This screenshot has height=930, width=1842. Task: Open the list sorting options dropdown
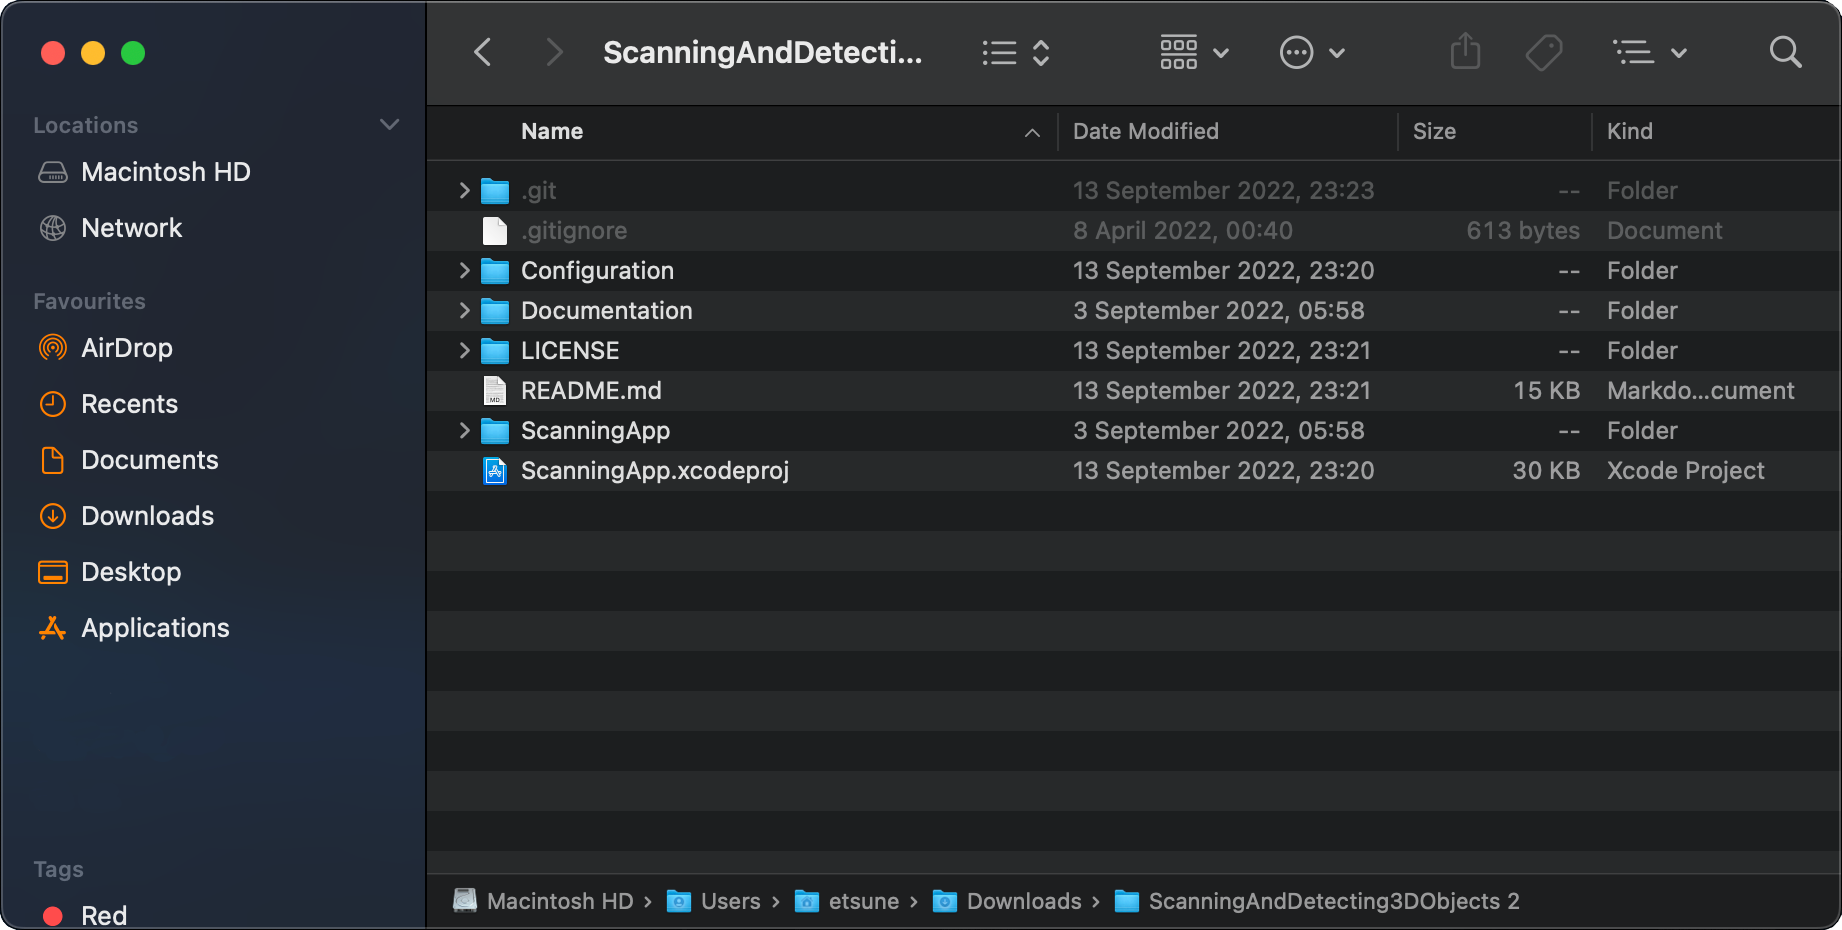[1649, 52]
